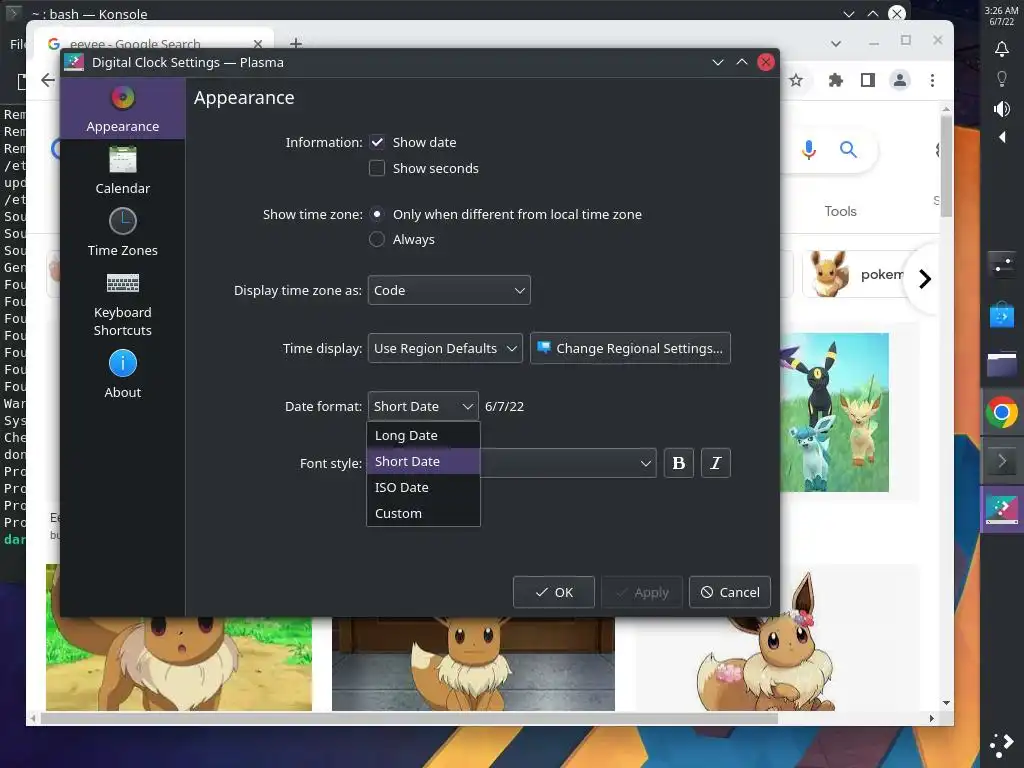Open the Konsole terminal panel icon
The height and width of the screenshot is (768, 1024).
click(x=1002, y=461)
